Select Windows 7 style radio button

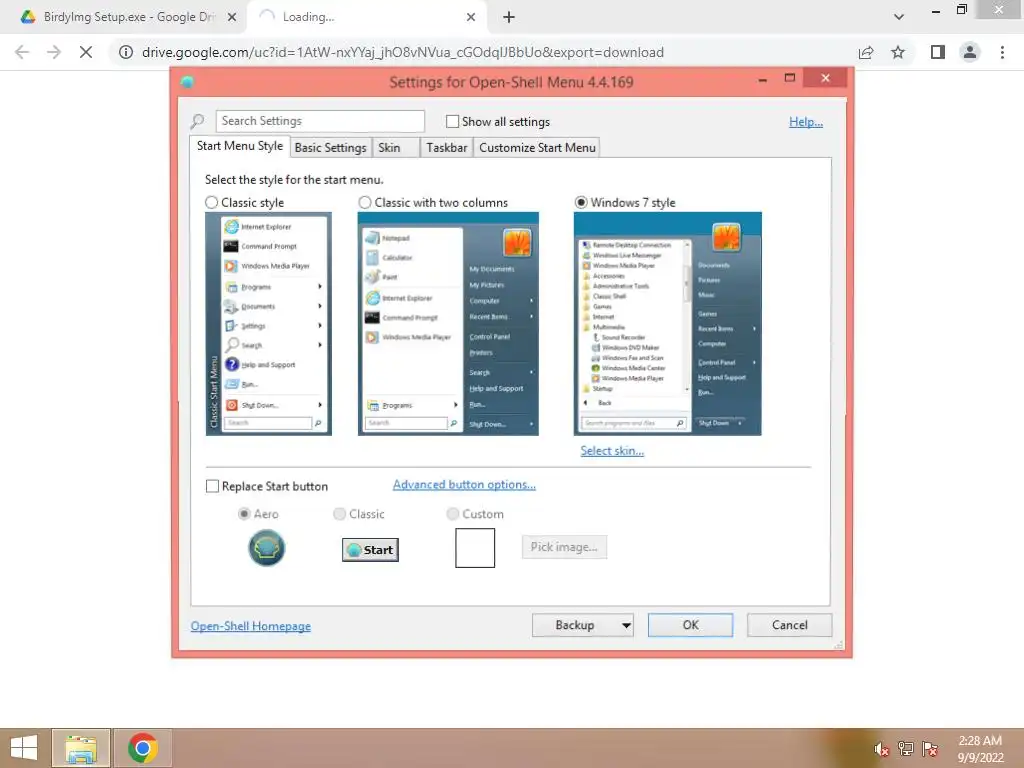click(x=581, y=202)
